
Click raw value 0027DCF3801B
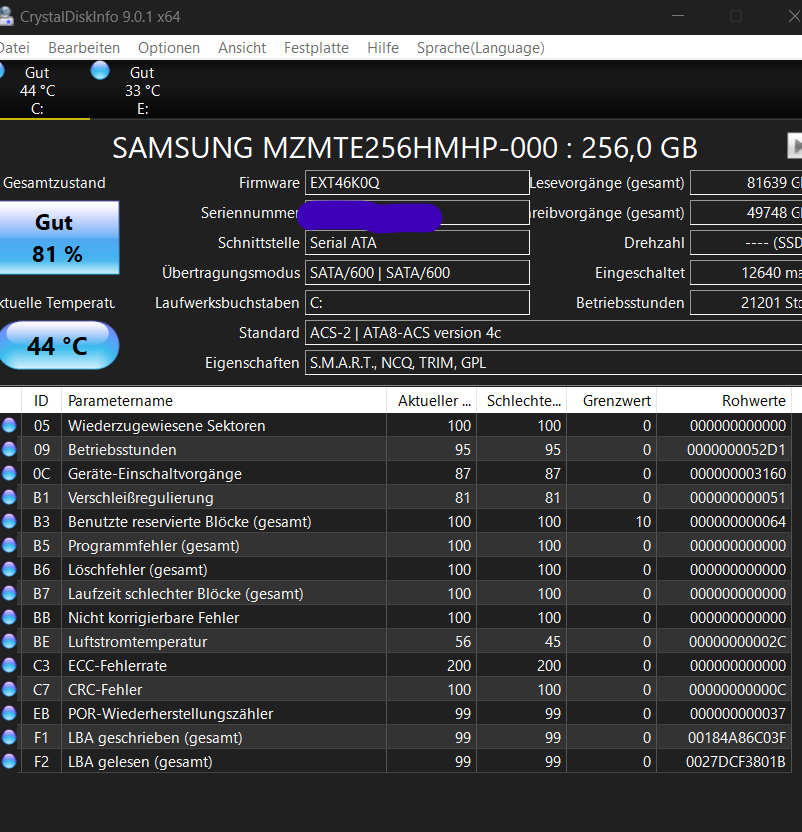(x=736, y=762)
